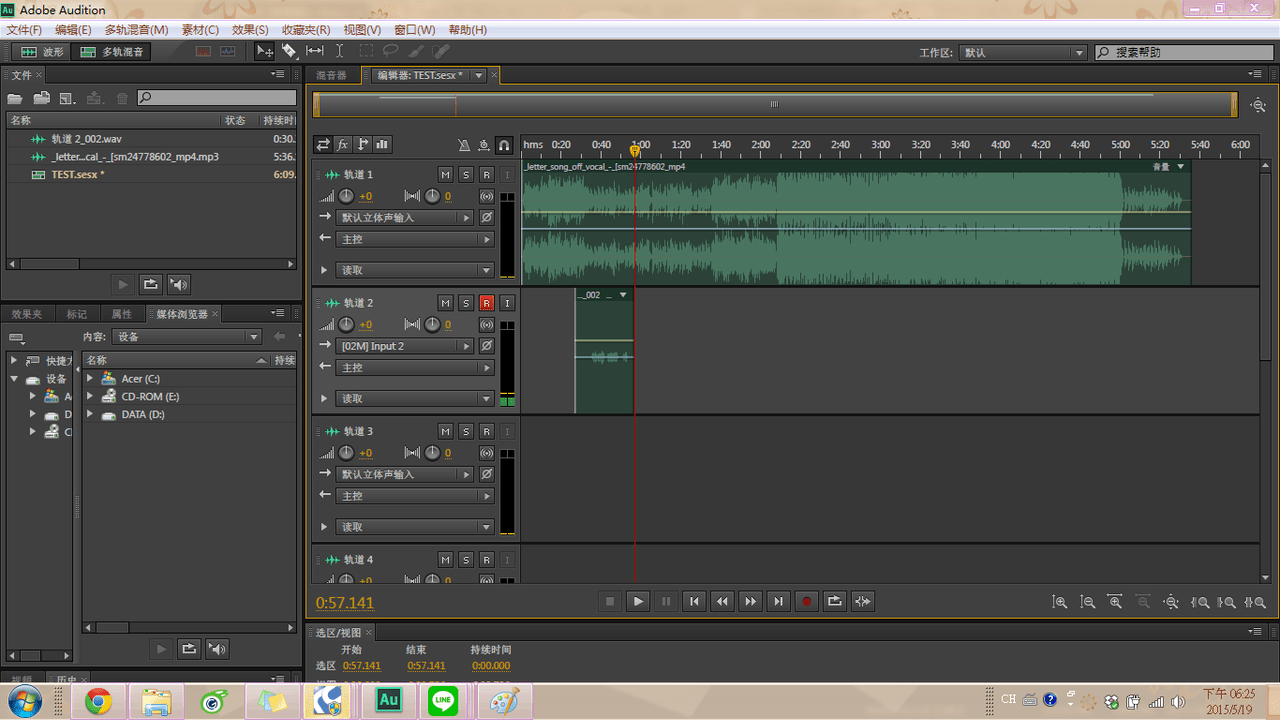Viewport: 1280px width, 720px height.
Task: Stop playback in the transport bar
Action: (x=610, y=601)
